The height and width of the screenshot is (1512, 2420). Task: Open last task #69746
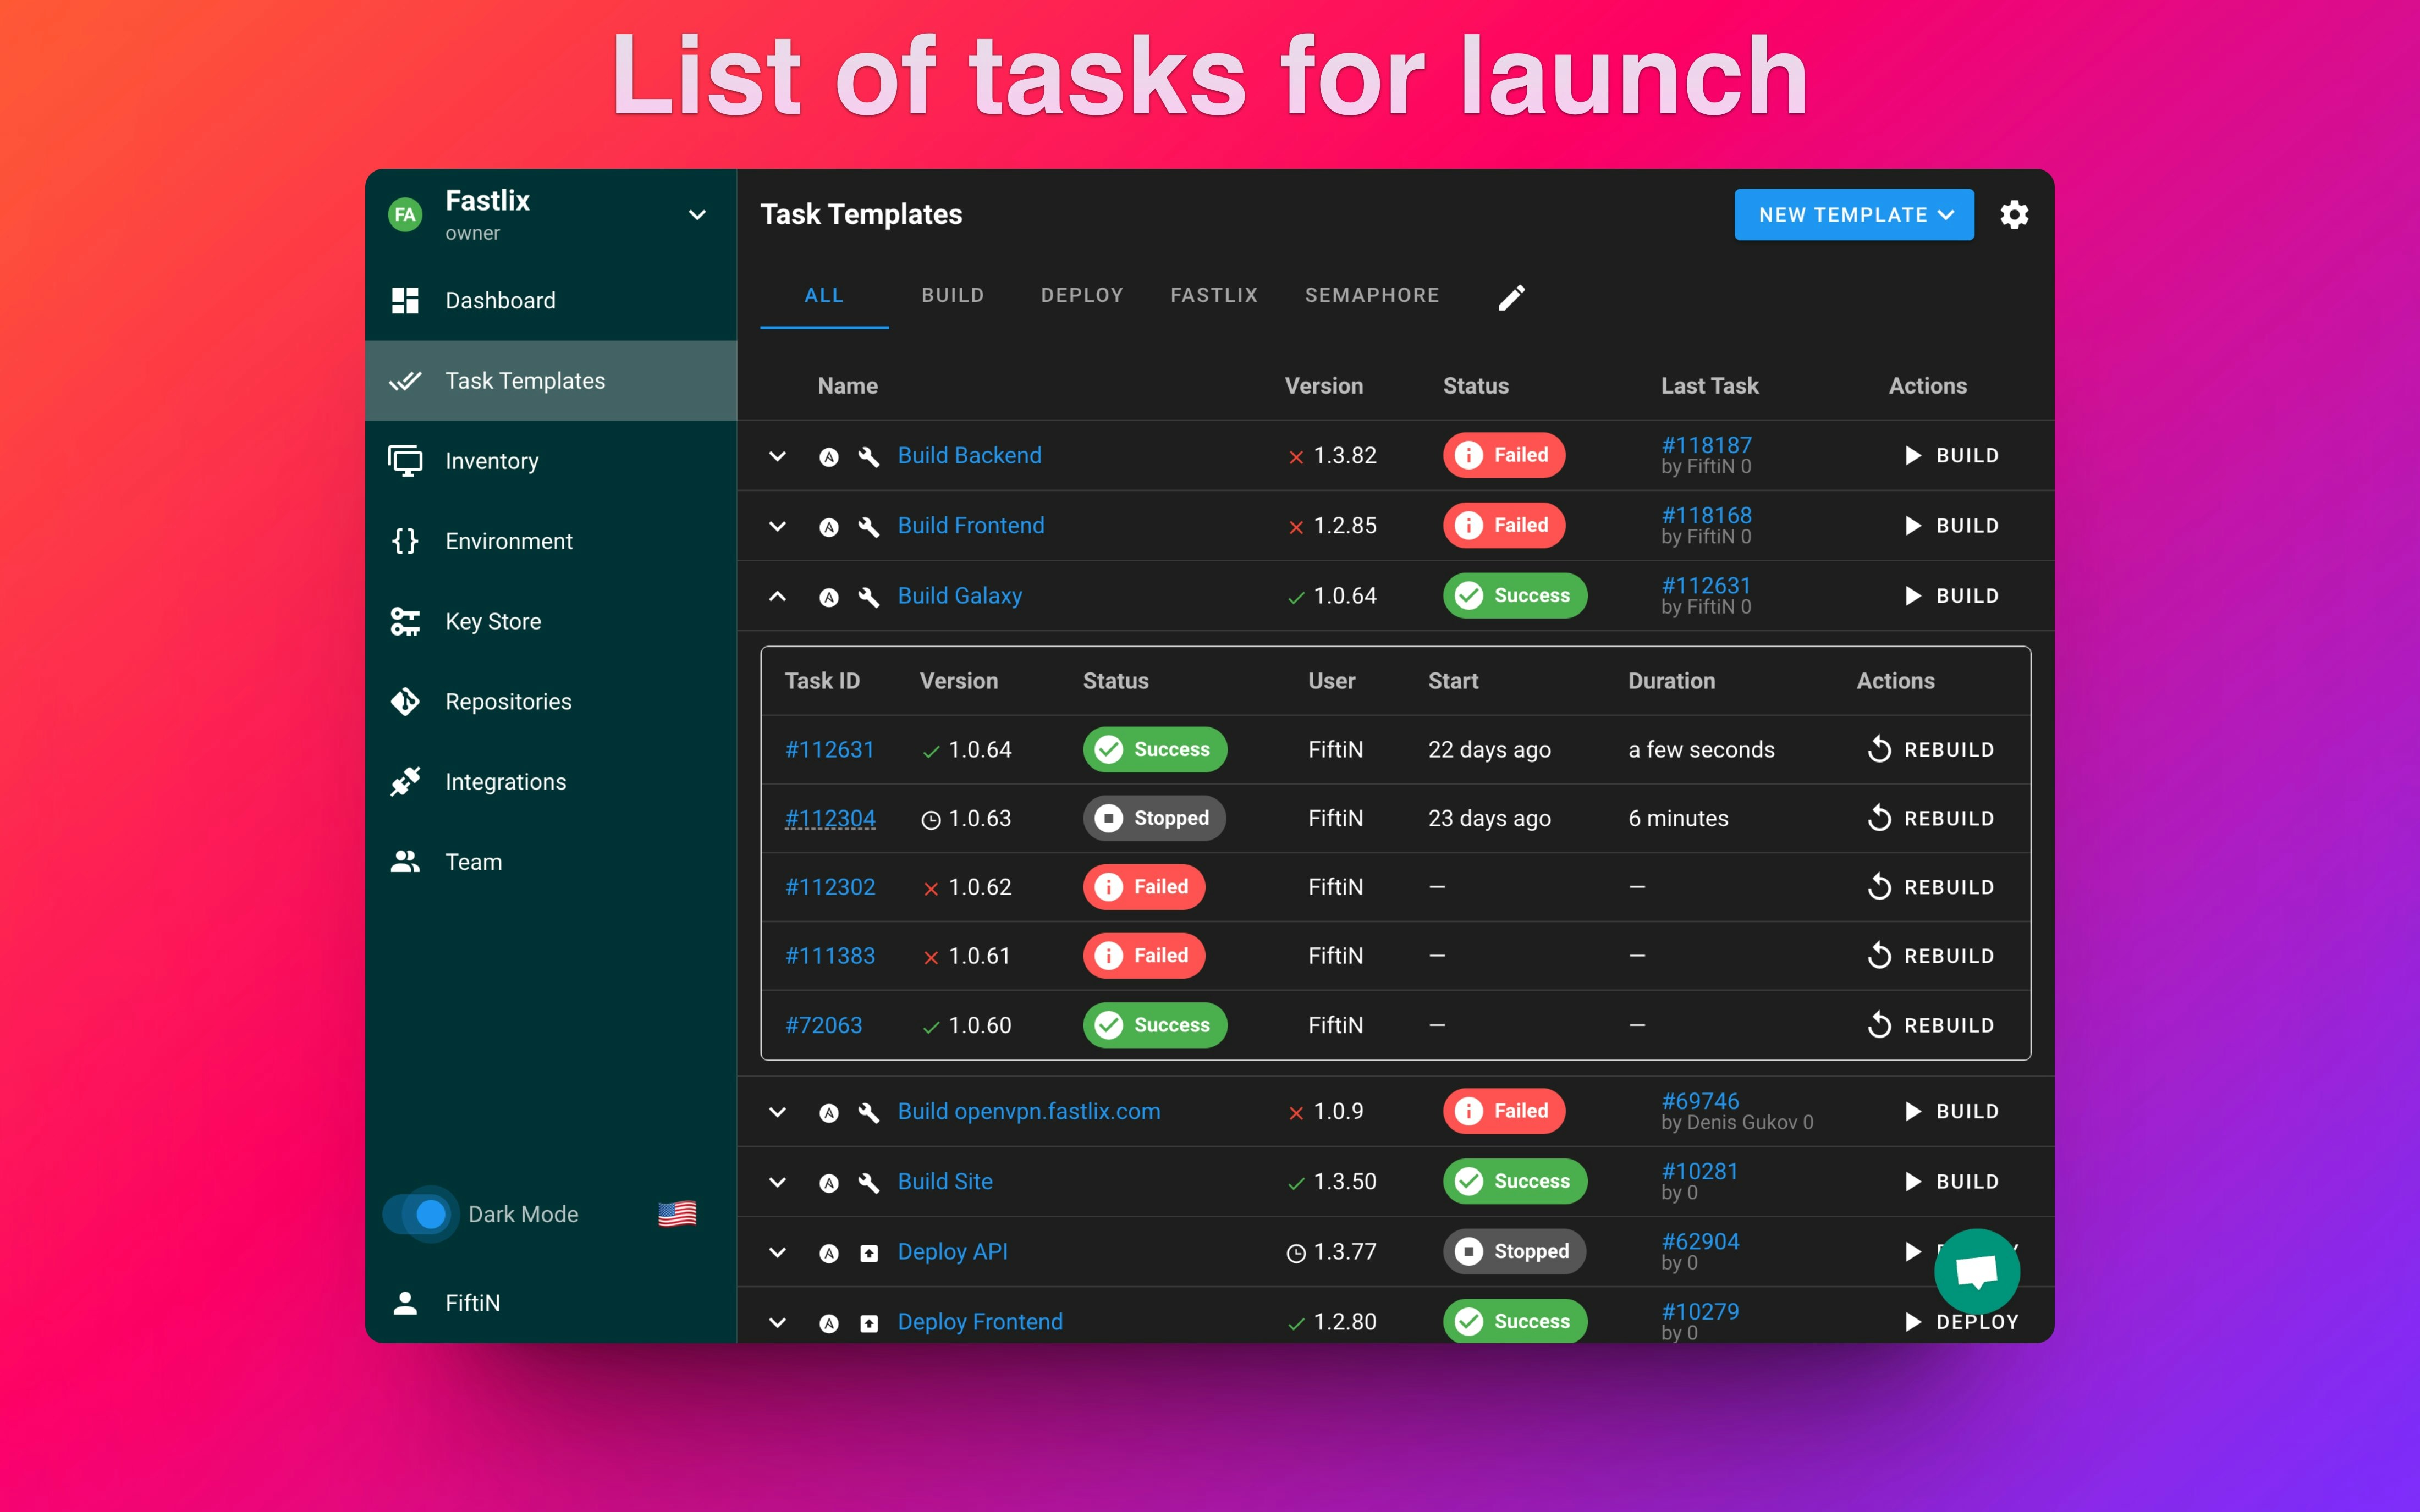(1700, 1101)
